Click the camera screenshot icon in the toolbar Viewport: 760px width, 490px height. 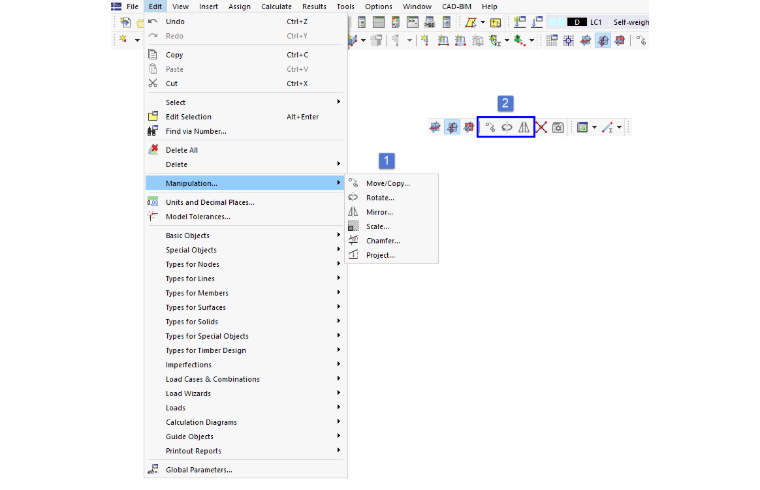click(558, 127)
